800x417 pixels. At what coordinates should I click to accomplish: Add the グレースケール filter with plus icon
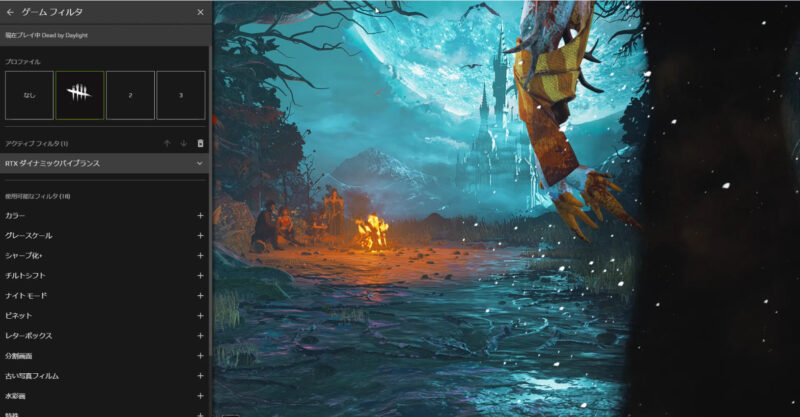[200, 236]
